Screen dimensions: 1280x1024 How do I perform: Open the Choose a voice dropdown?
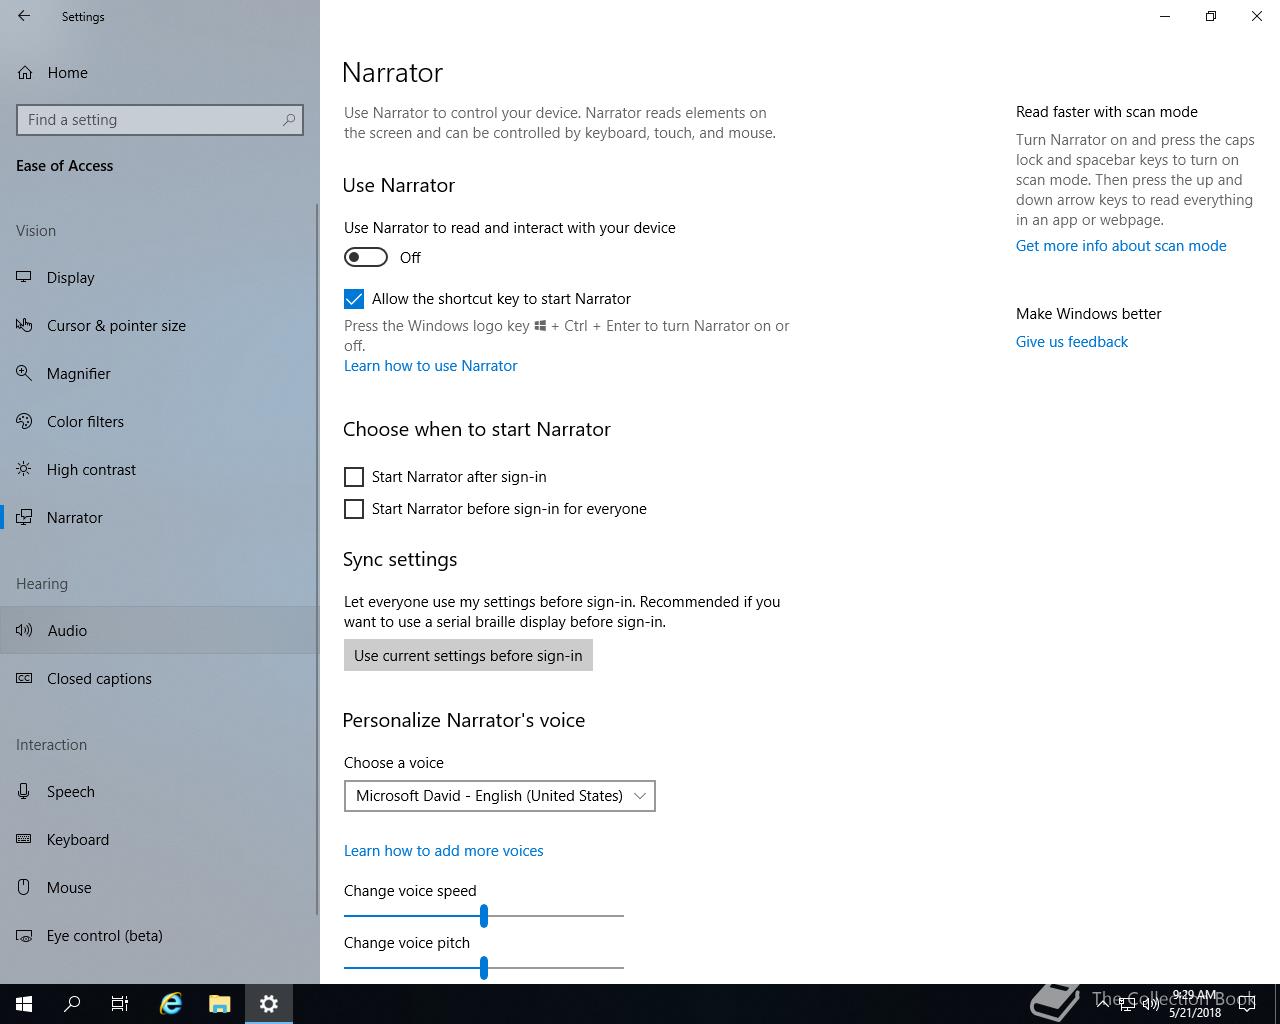500,796
